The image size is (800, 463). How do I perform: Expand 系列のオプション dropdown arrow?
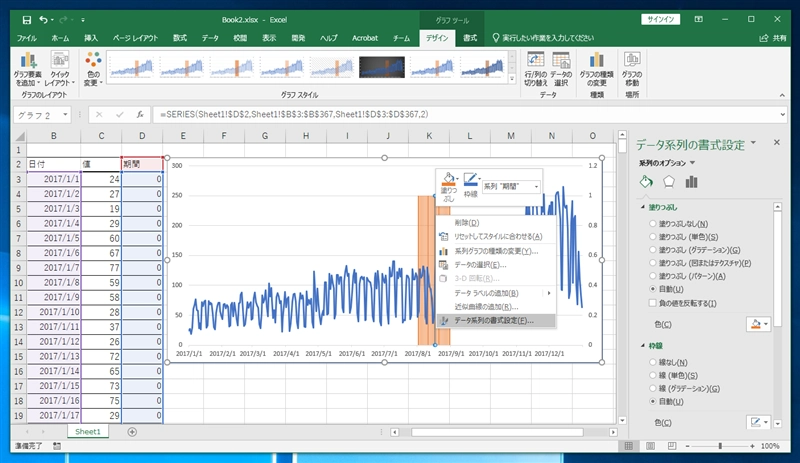point(692,163)
